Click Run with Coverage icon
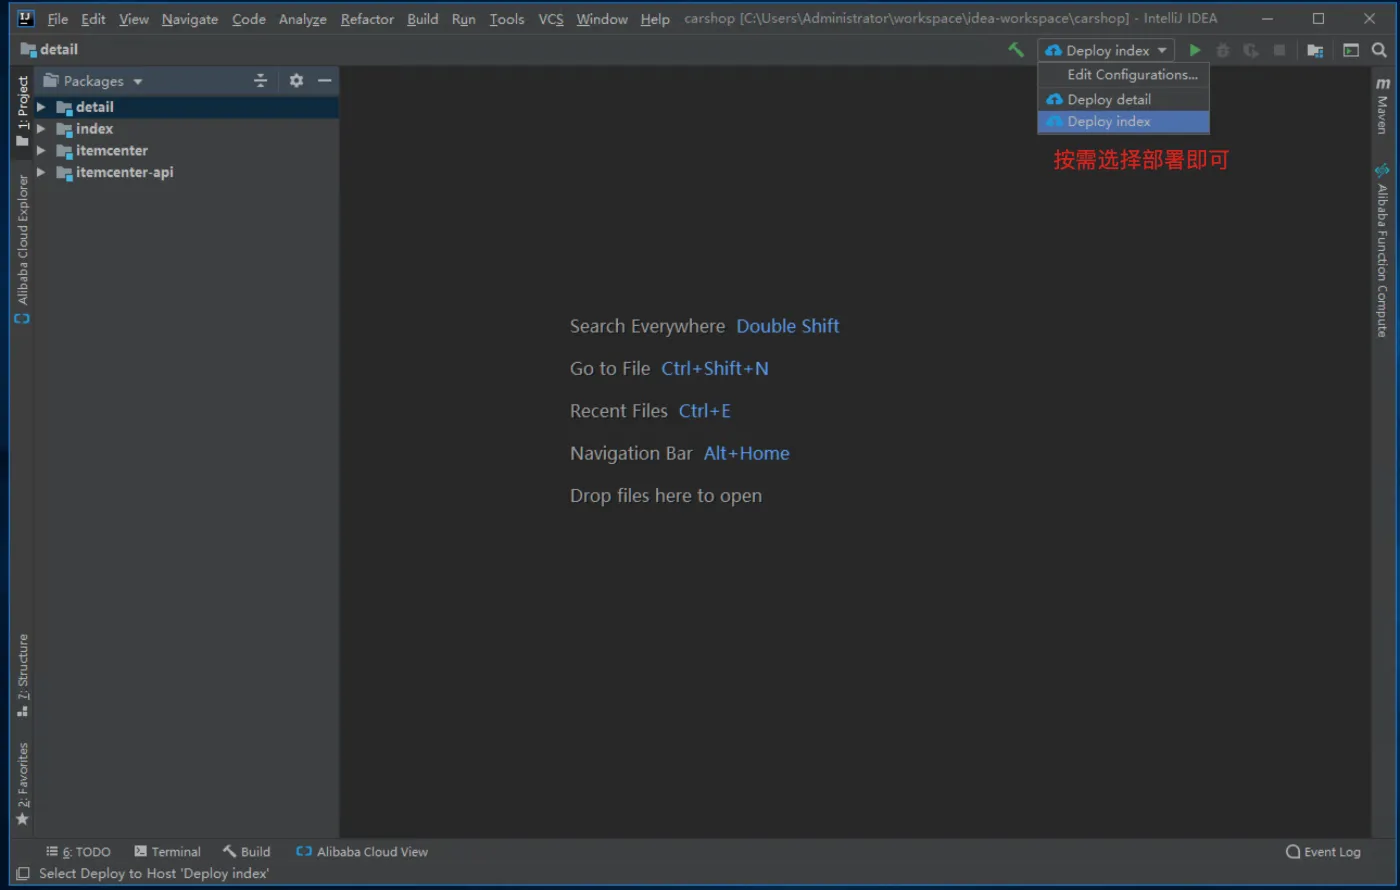The image size is (1400, 890). coord(1250,50)
